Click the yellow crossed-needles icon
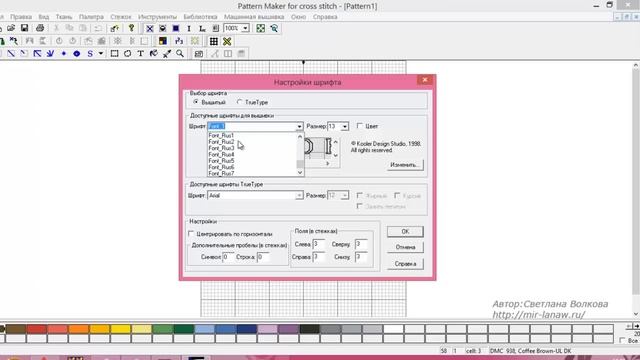640x360 pixels. (x=227, y=41)
